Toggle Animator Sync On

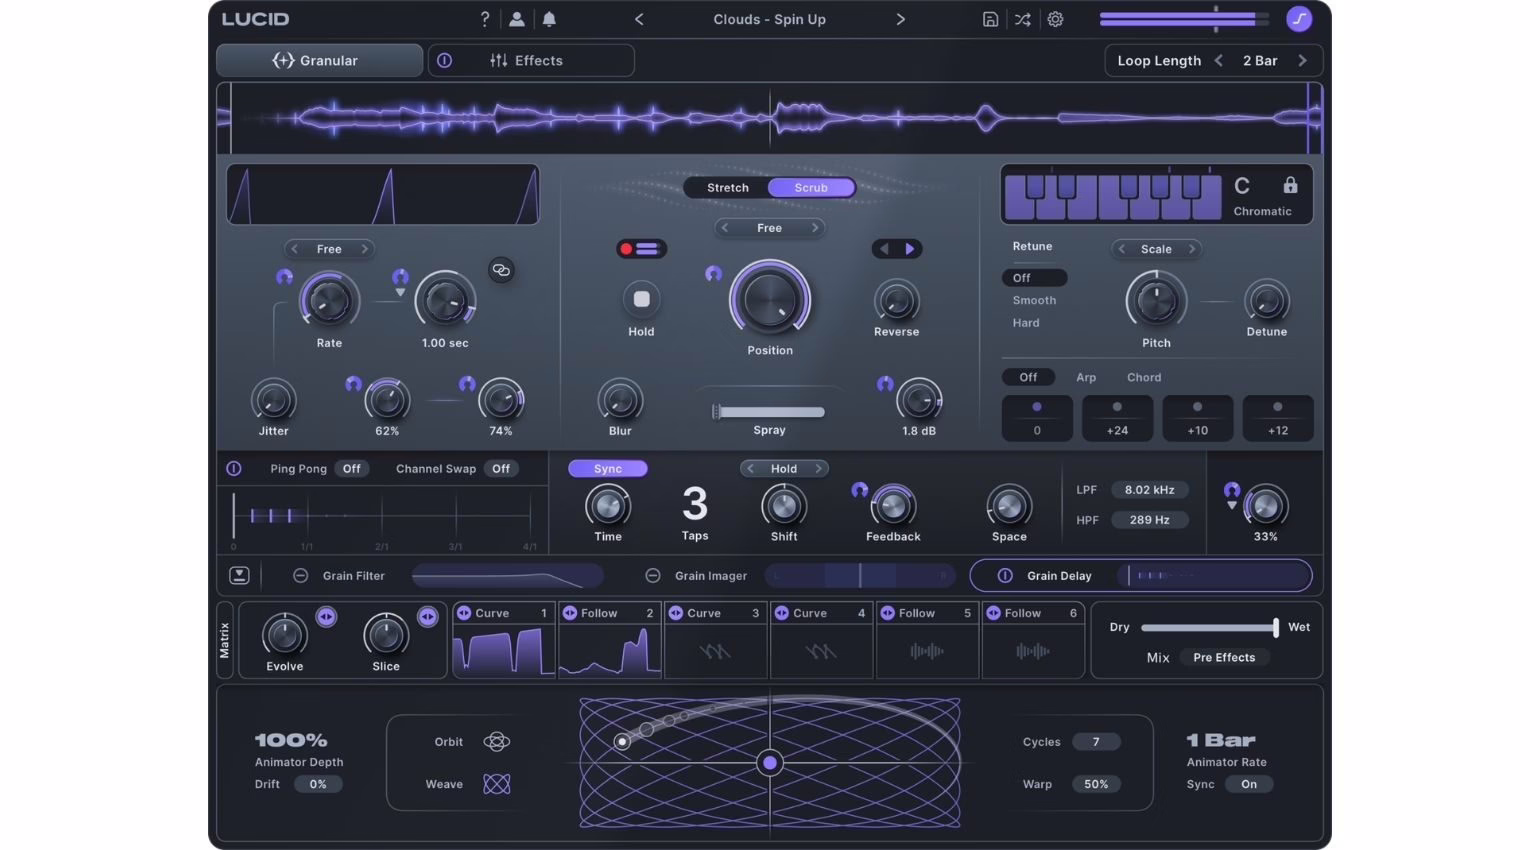click(1249, 784)
